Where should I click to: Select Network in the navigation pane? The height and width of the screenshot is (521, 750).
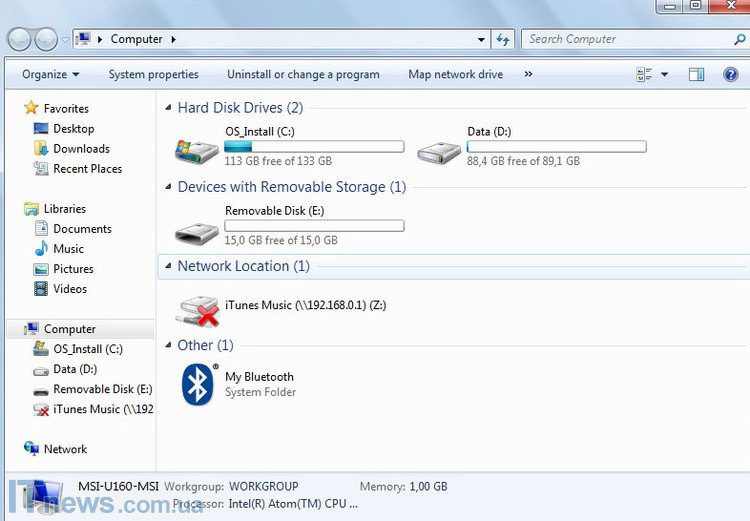[x=65, y=449]
